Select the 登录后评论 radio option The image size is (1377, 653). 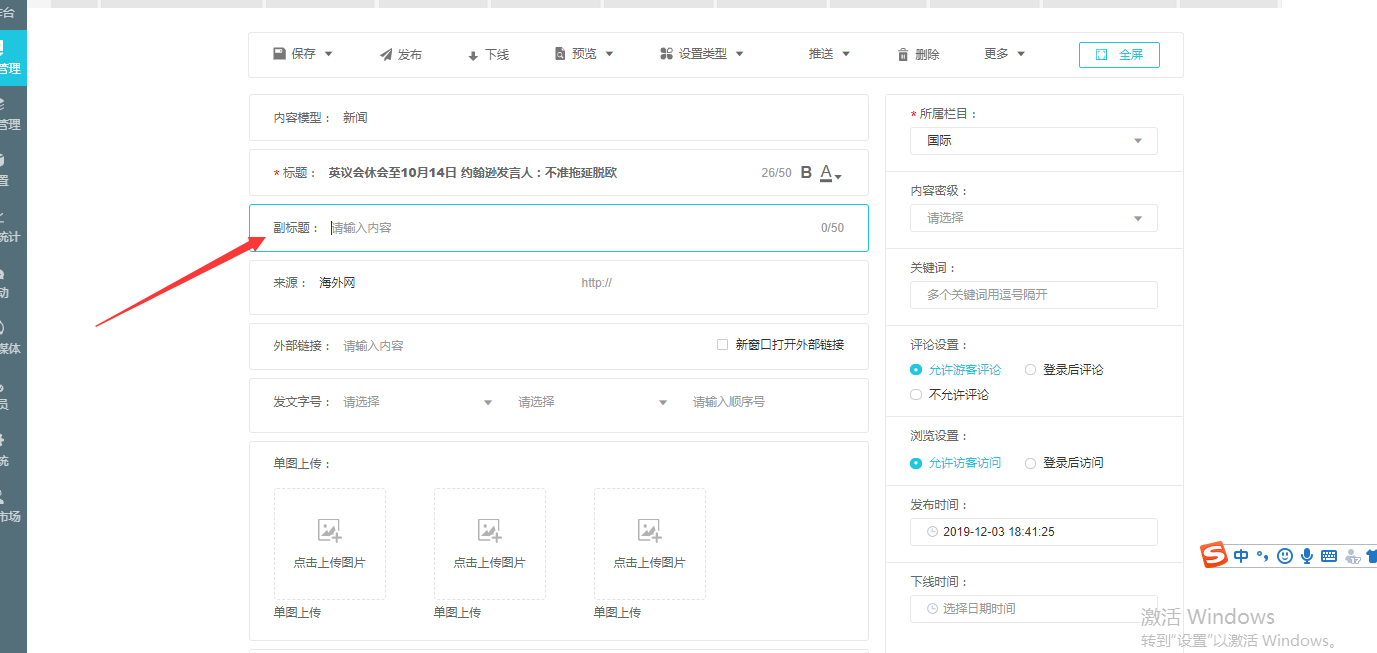click(x=1031, y=370)
